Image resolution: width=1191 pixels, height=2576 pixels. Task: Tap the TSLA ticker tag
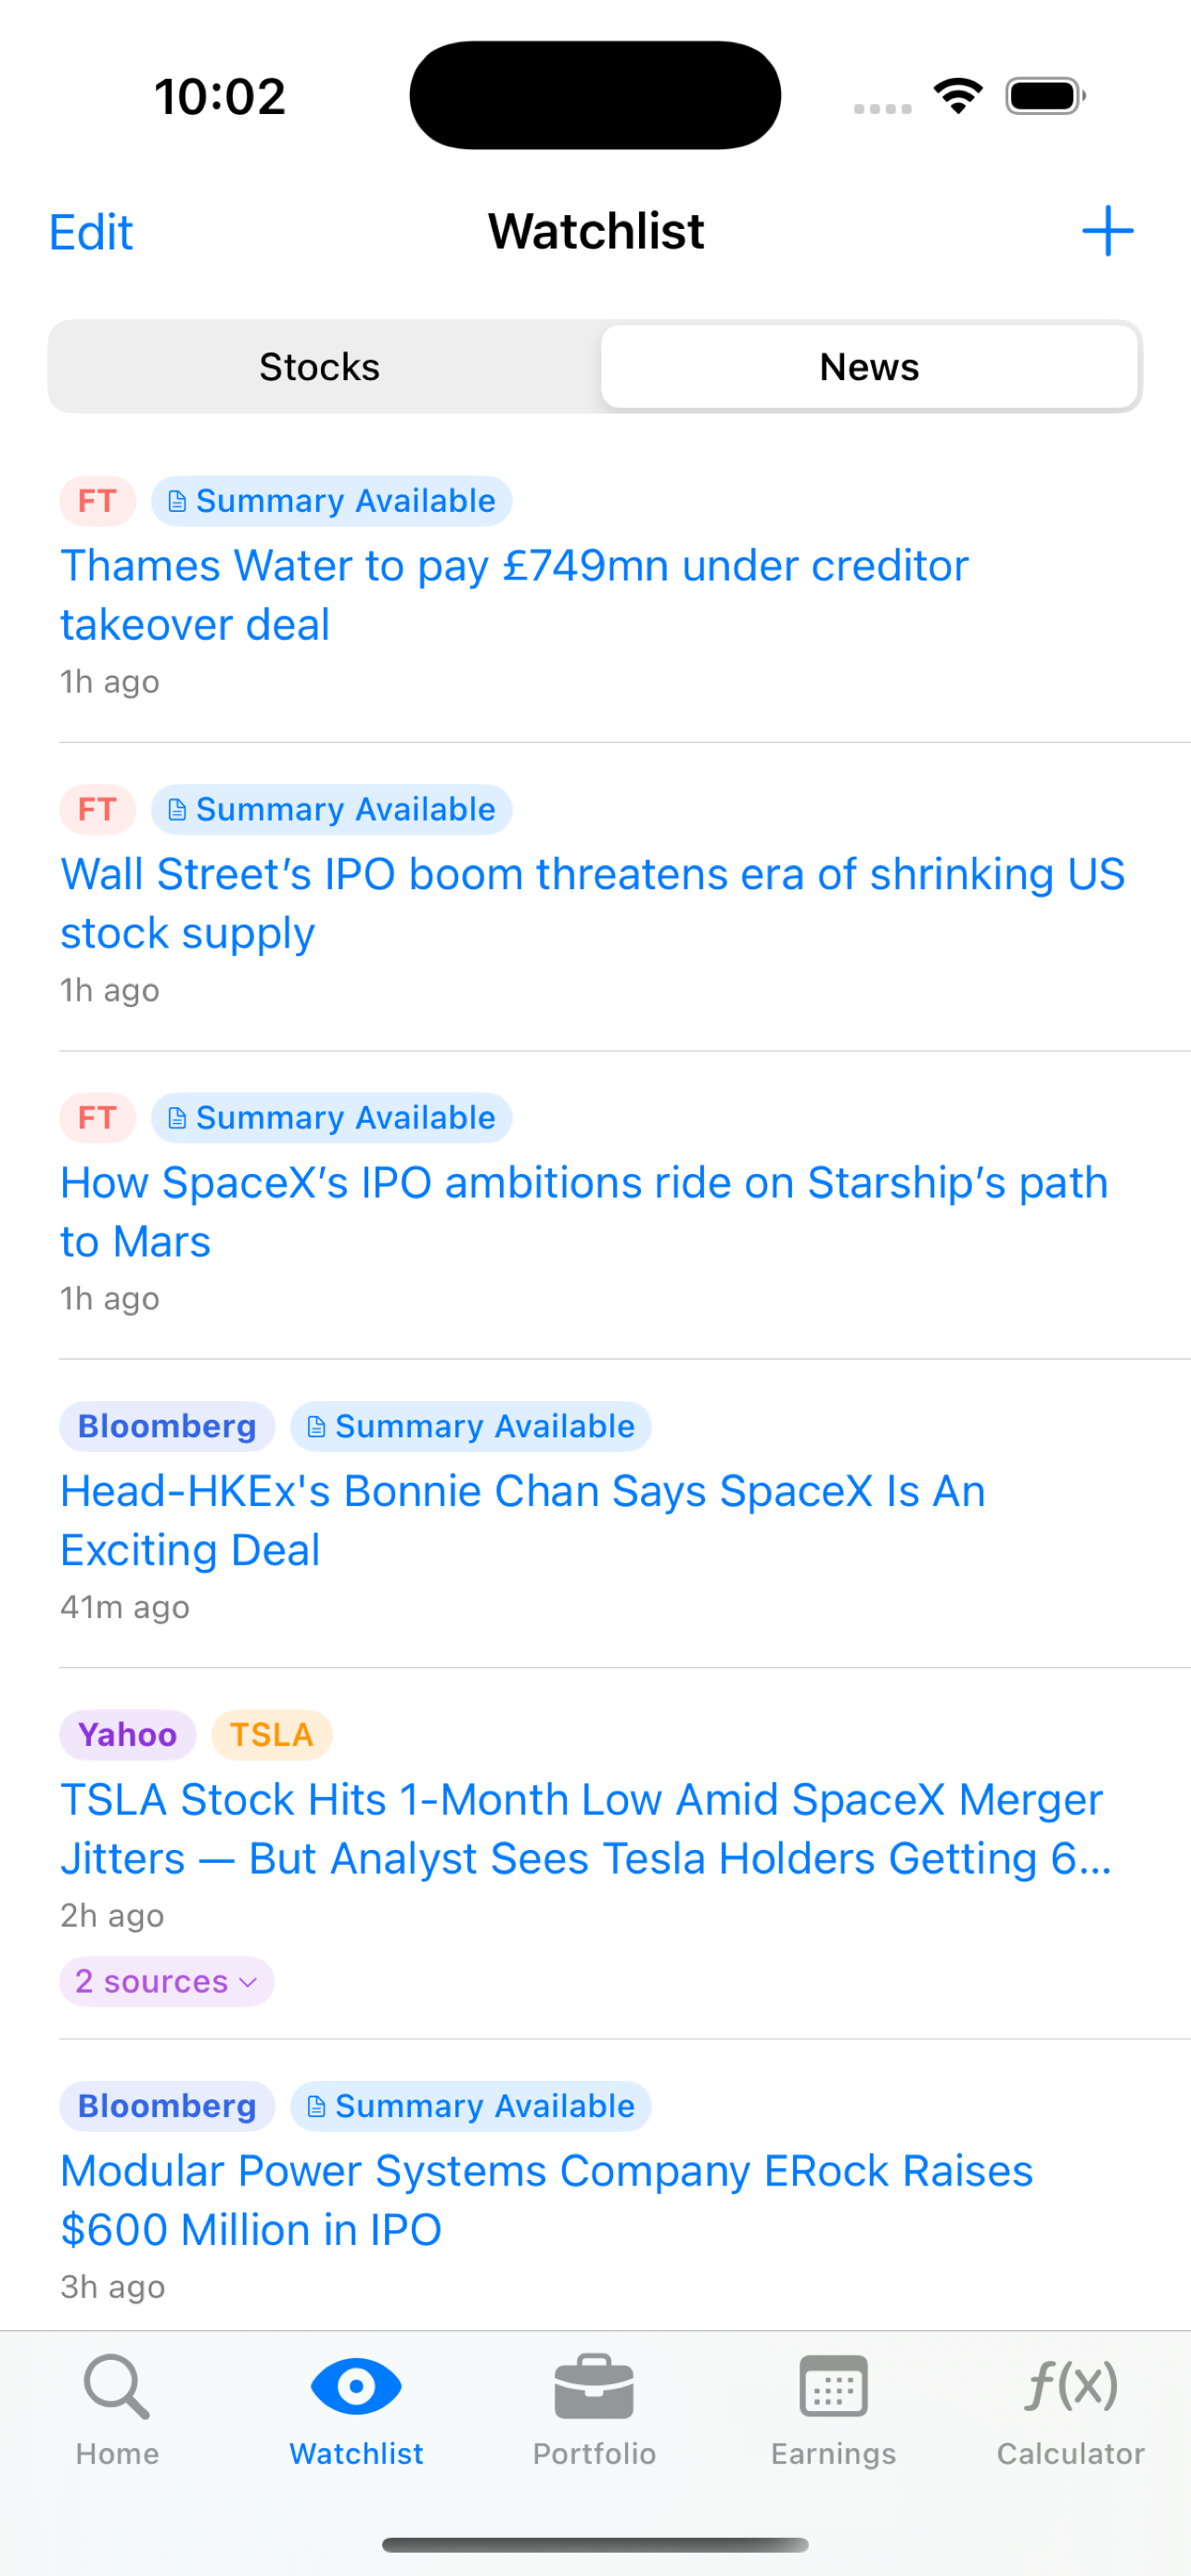[272, 1734]
